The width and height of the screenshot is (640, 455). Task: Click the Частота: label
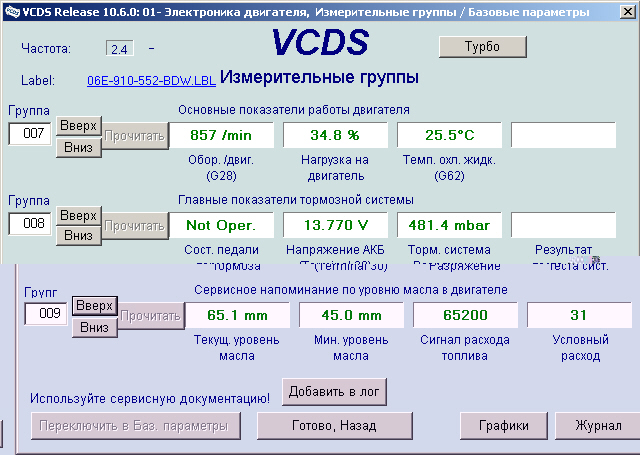[x=46, y=49]
